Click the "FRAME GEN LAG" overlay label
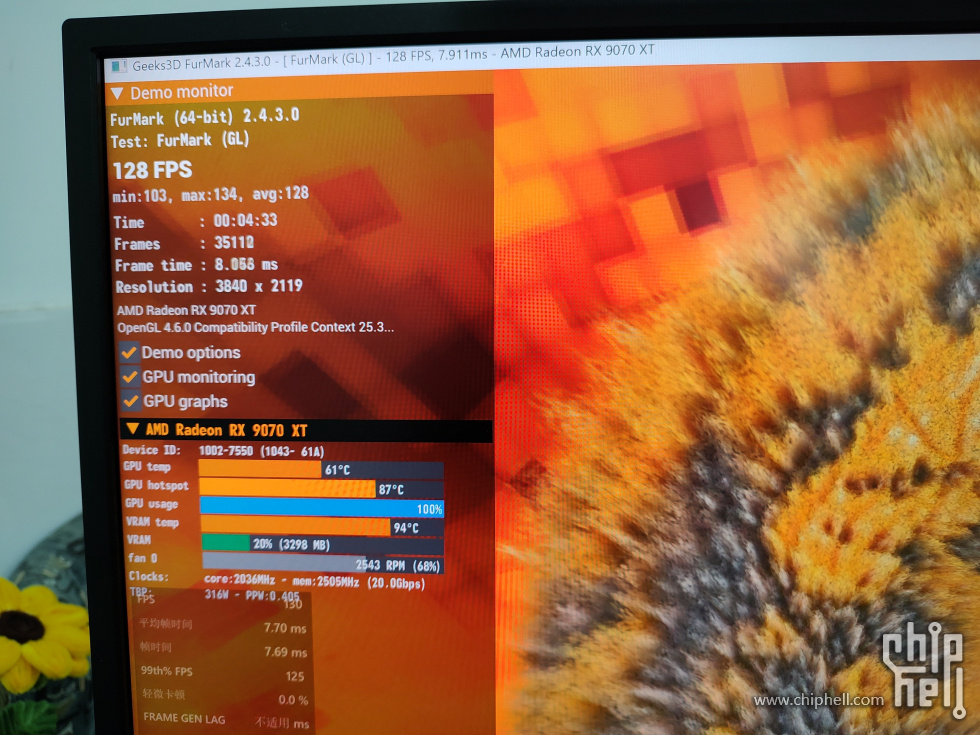This screenshot has width=980, height=735. pyautogui.click(x=184, y=718)
